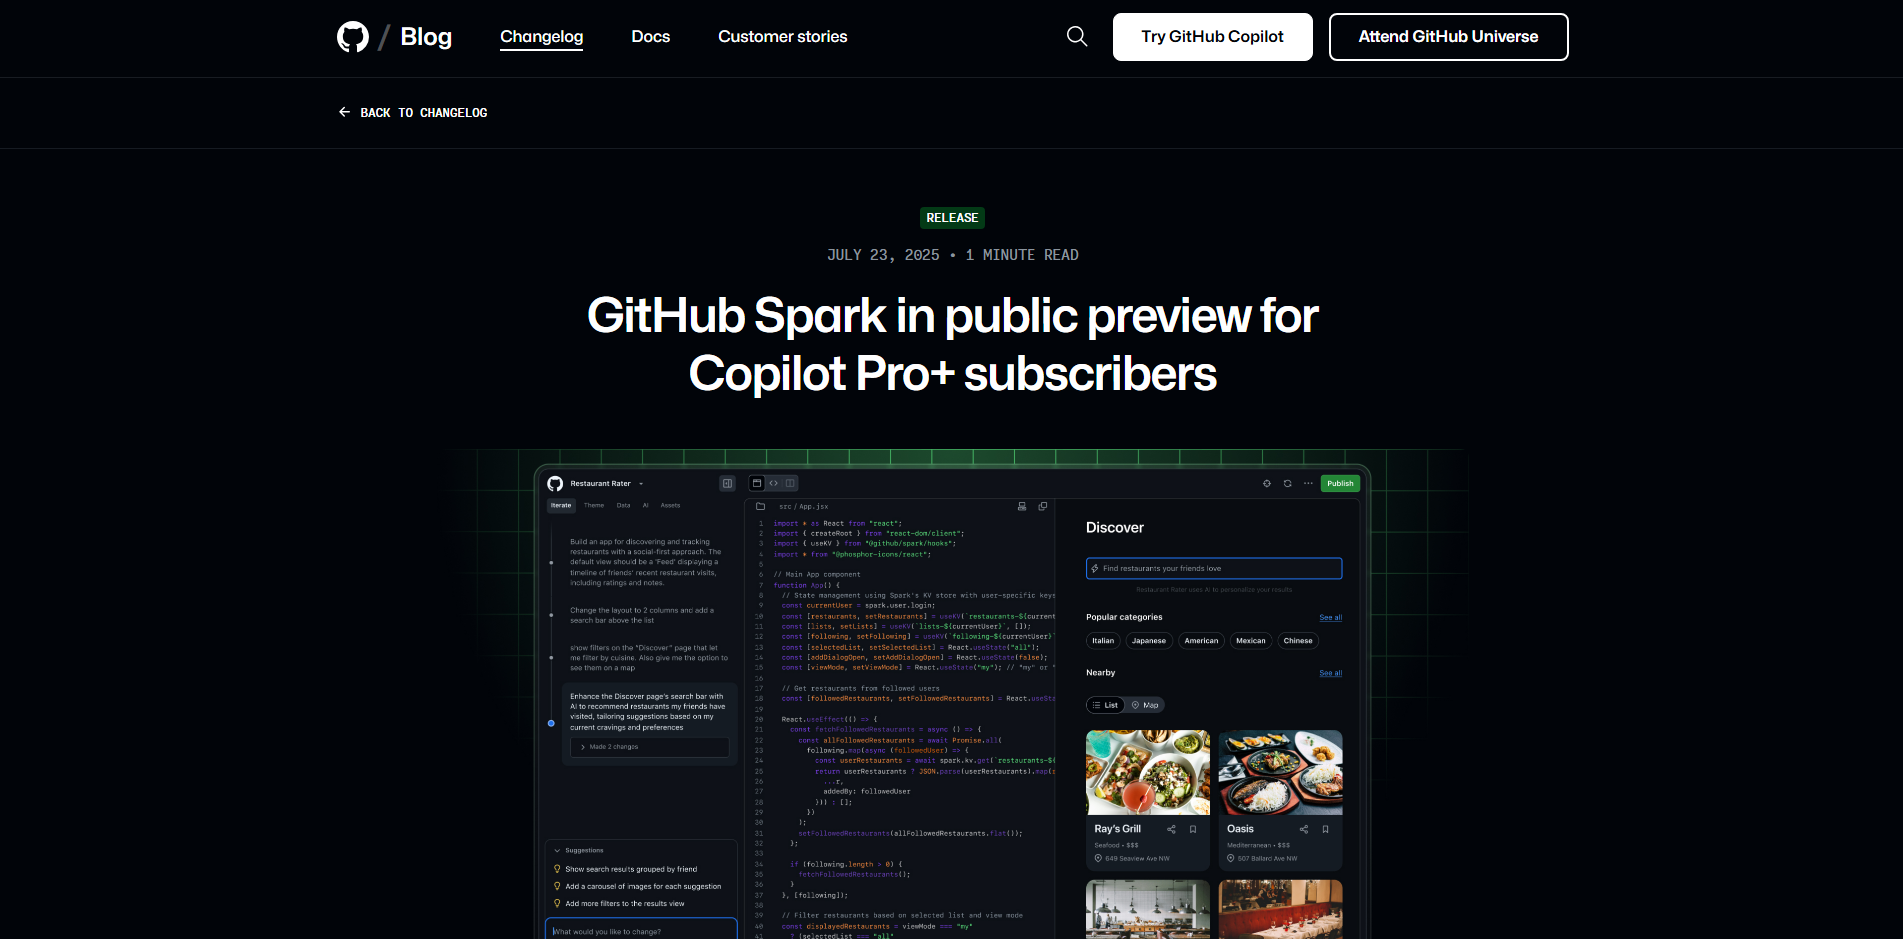Click the refresh preview icon
This screenshot has height=939, width=1903.
tap(1288, 484)
